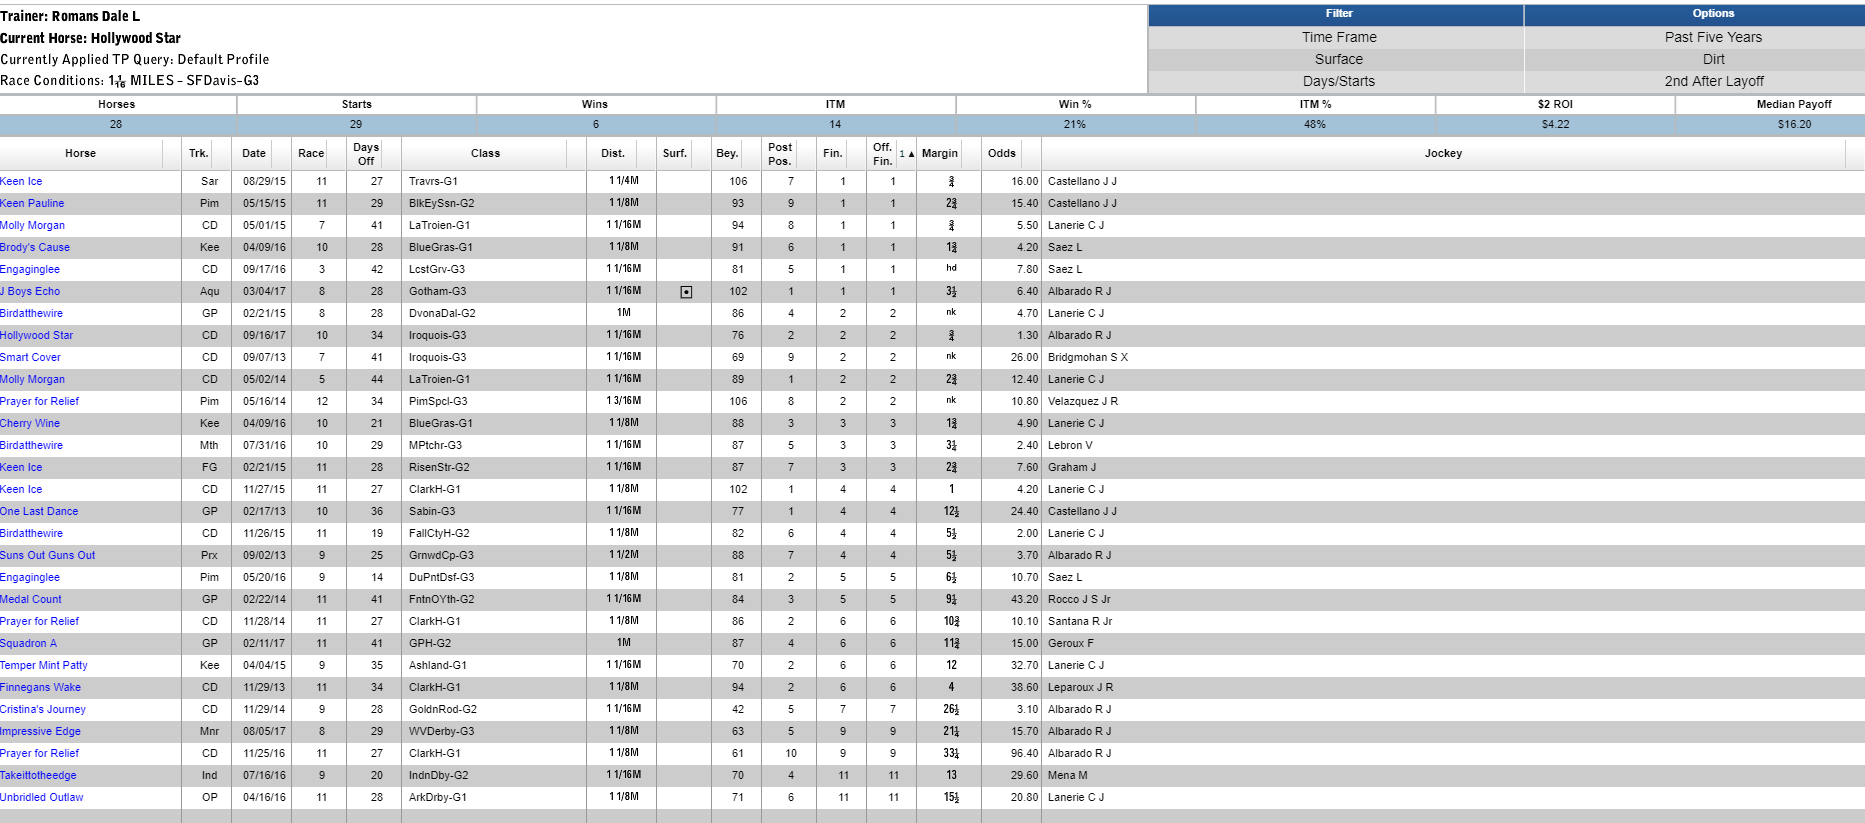
Task: Sort table by Odds column
Action: 1001,153
